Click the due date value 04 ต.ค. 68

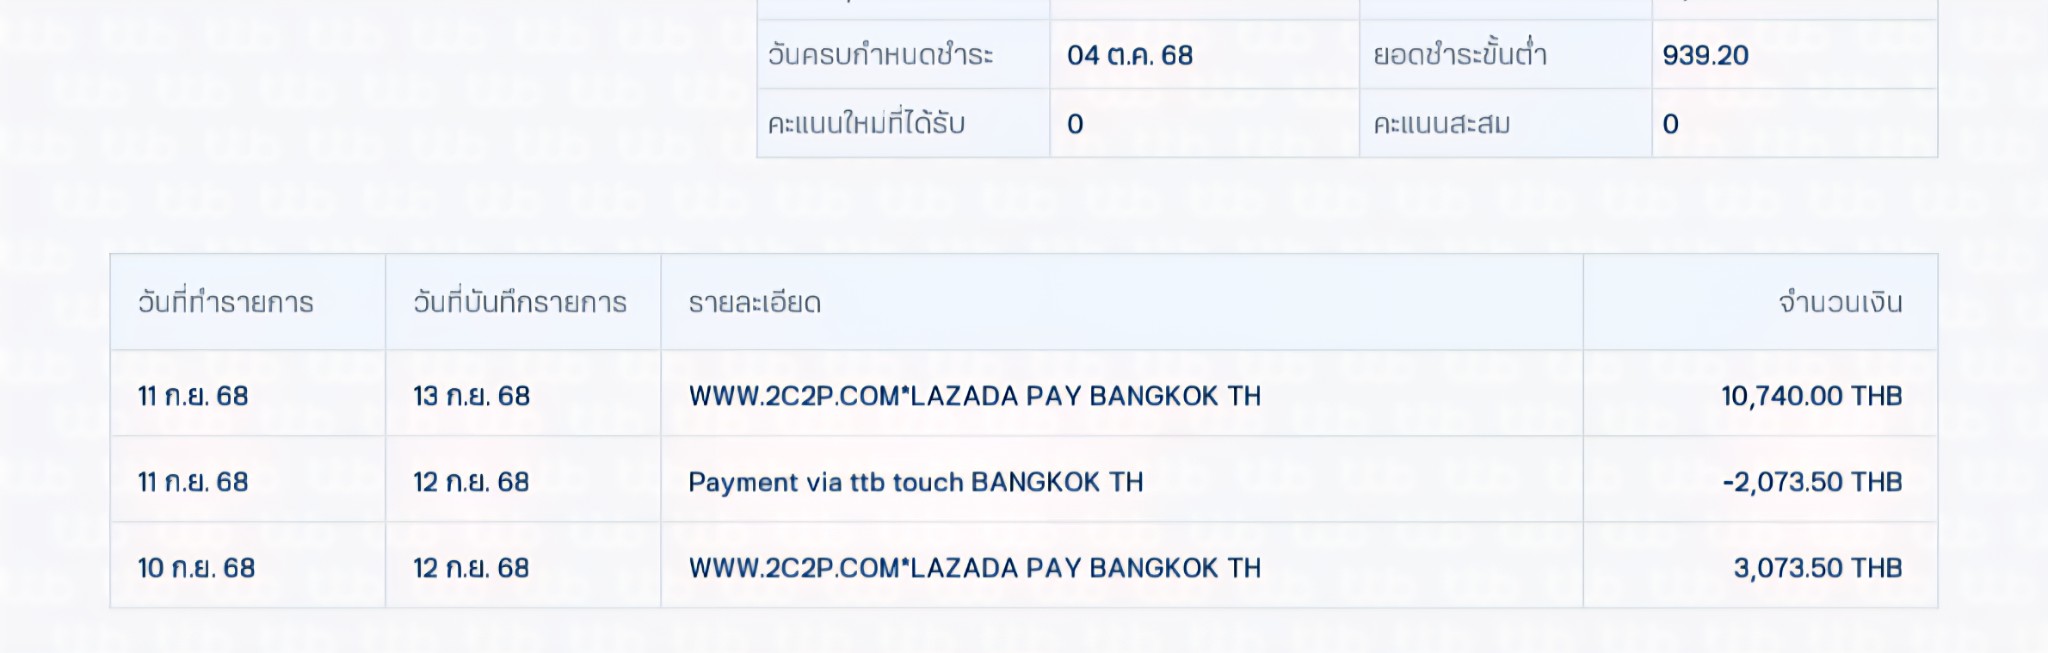[x=1129, y=55]
